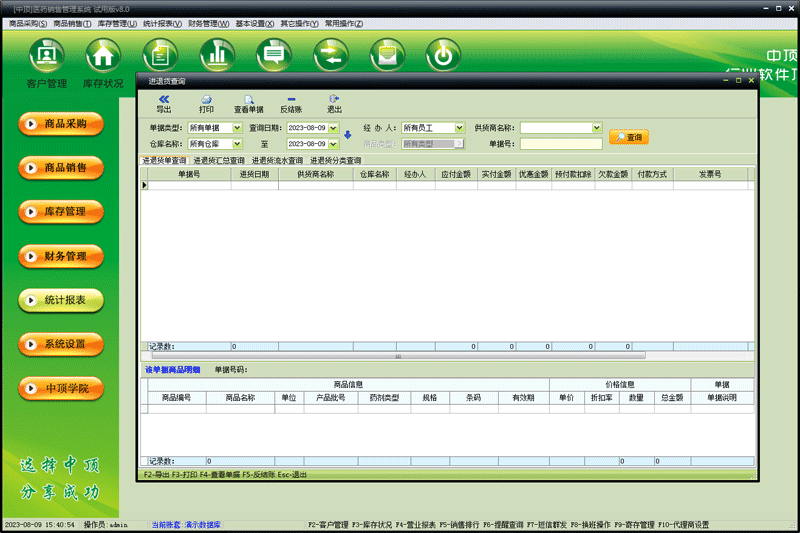Click the 商品名称 column header
The width and height of the screenshot is (800, 533).
(x=240, y=397)
